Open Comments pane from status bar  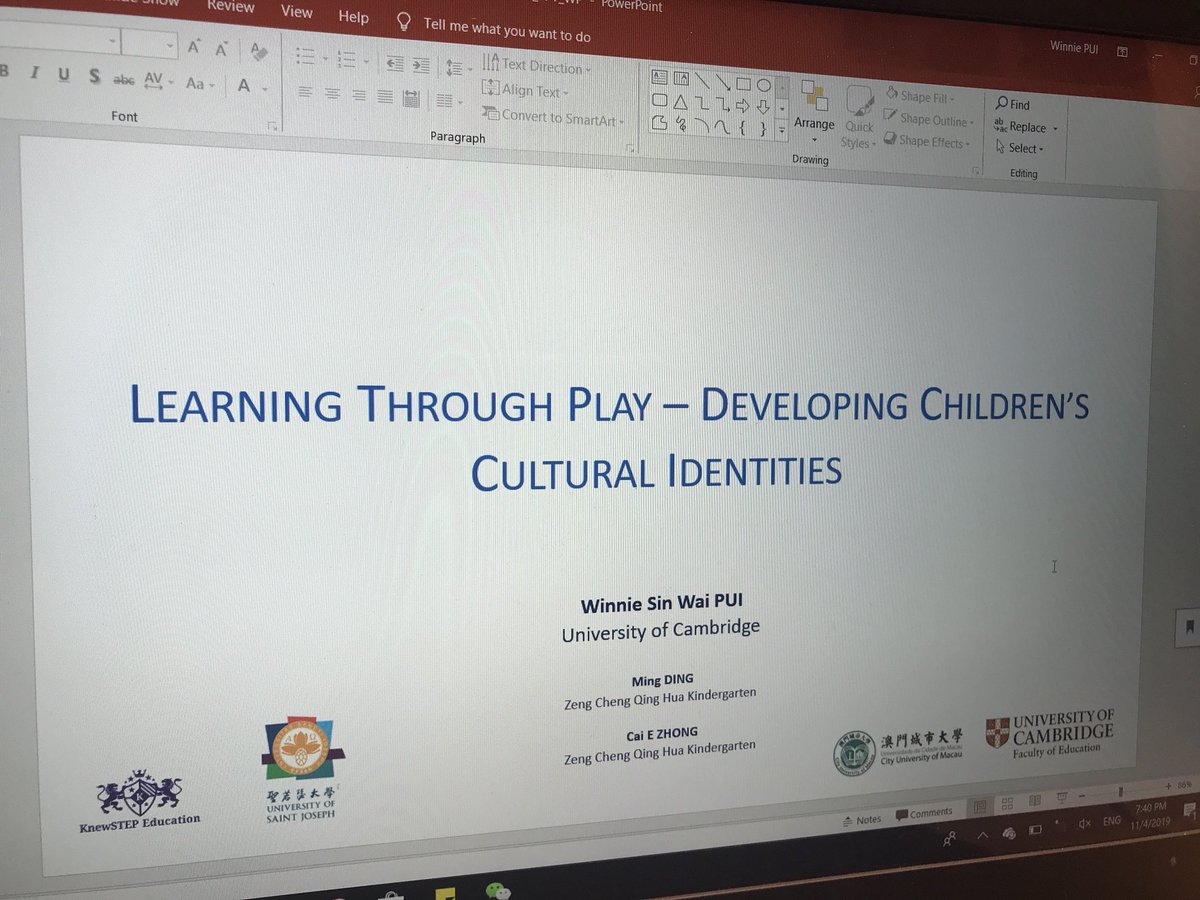tap(924, 813)
